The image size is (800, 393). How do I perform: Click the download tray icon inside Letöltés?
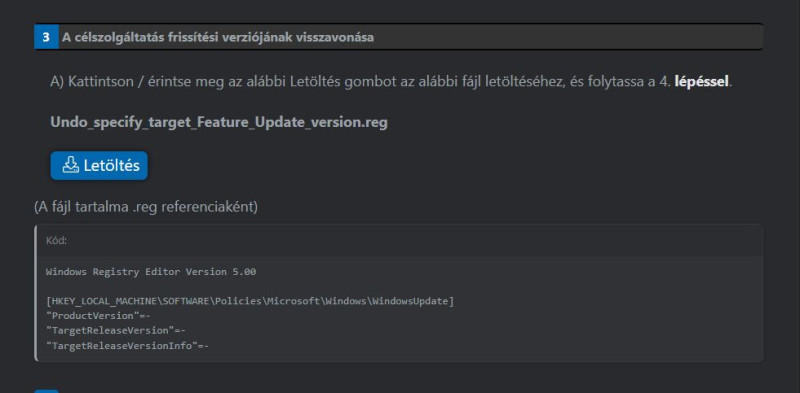(71, 165)
